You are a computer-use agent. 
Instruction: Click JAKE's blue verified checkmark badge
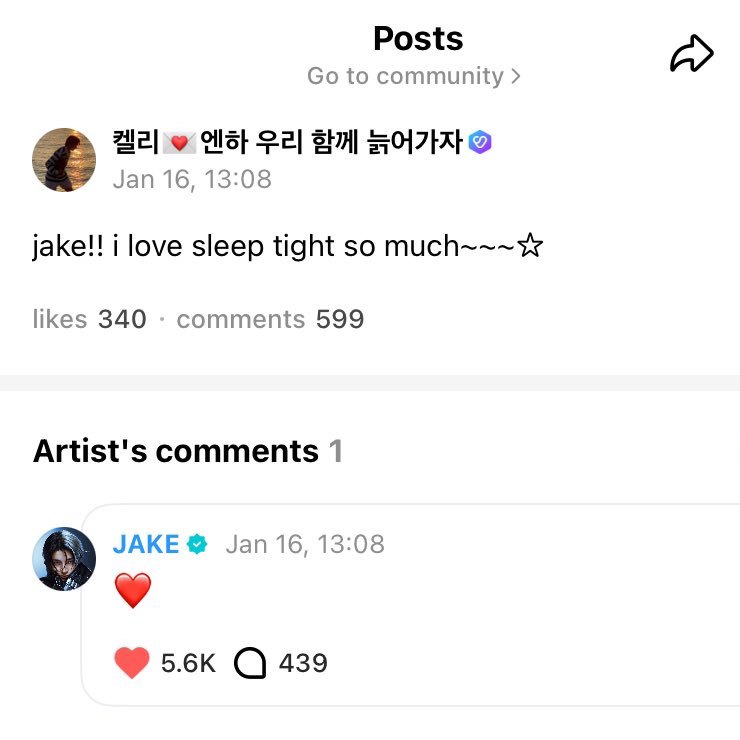[x=197, y=544]
